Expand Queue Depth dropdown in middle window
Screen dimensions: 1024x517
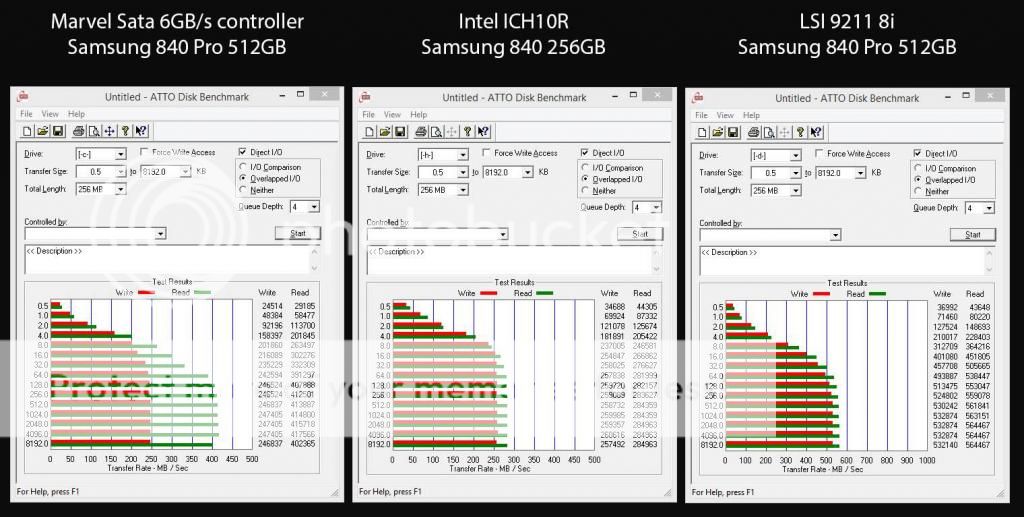pos(655,207)
